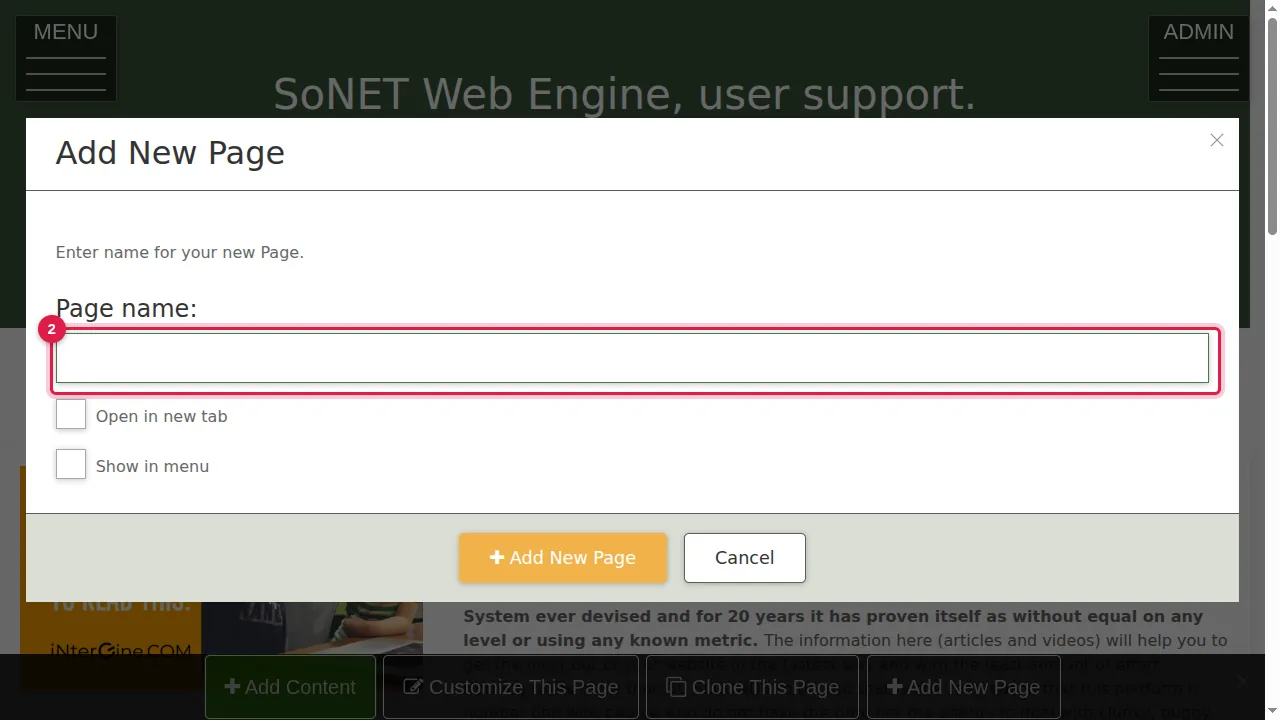This screenshot has height=720, width=1280.
Task: Tick the Show in menu checkbox
Action: (71, 464)
